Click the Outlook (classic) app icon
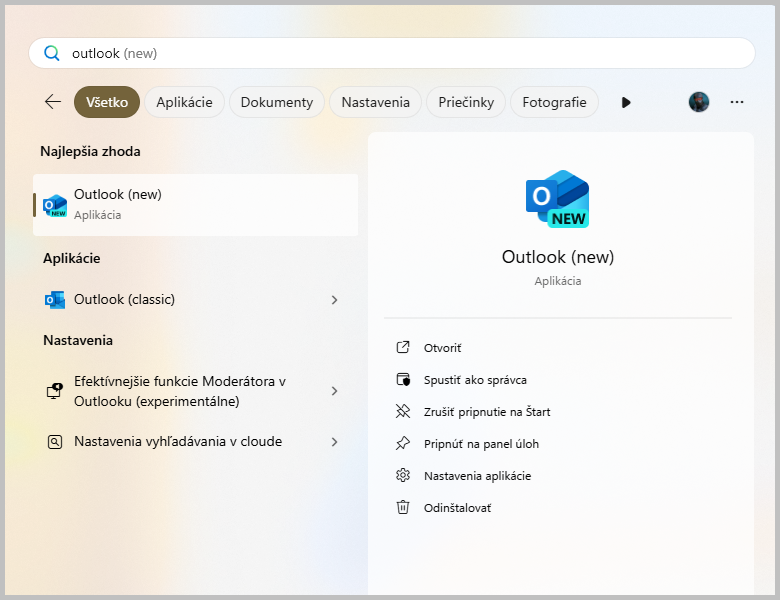Screen dimensions: 780x600 tap(55, 300)
